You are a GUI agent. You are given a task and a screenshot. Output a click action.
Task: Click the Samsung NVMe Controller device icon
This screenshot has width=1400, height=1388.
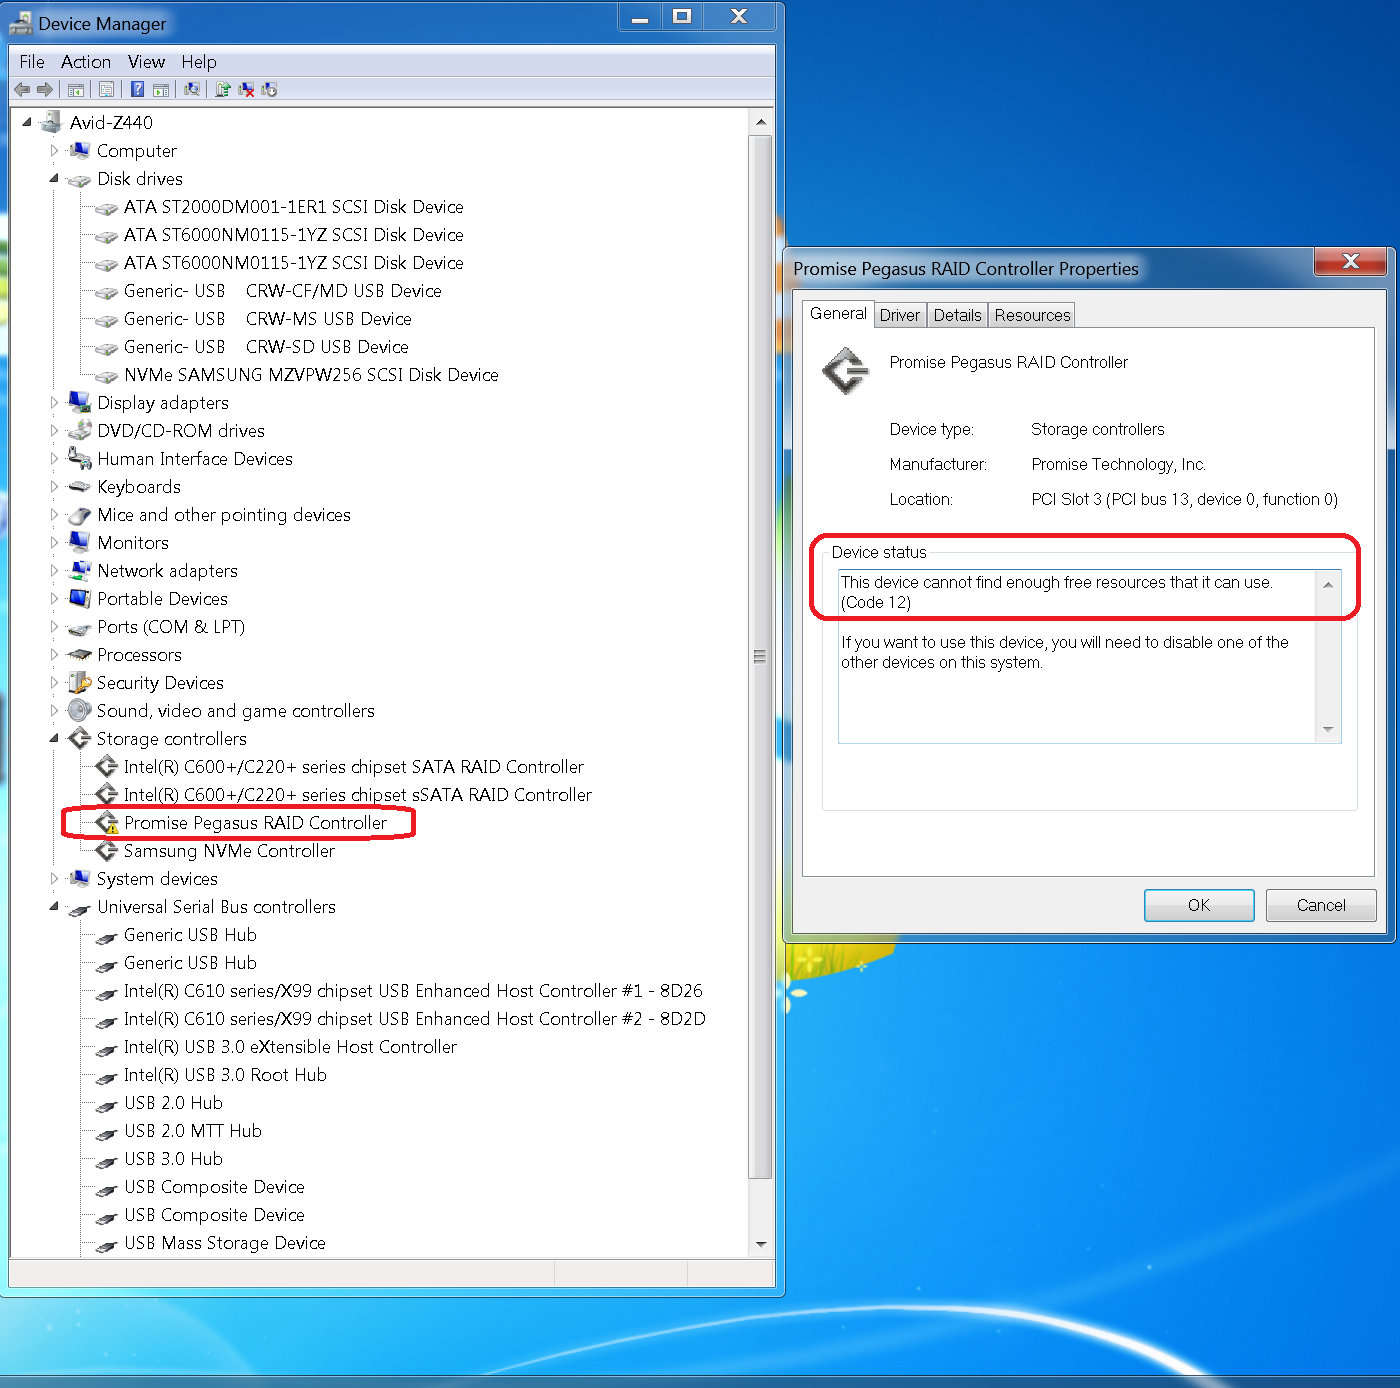[107, 851]
